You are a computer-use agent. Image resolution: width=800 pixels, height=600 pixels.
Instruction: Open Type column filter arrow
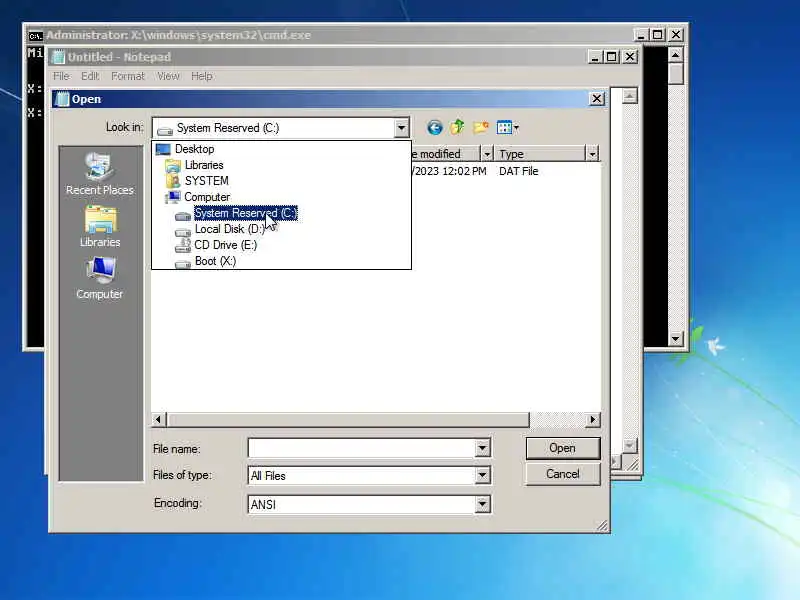pos(592,154)
